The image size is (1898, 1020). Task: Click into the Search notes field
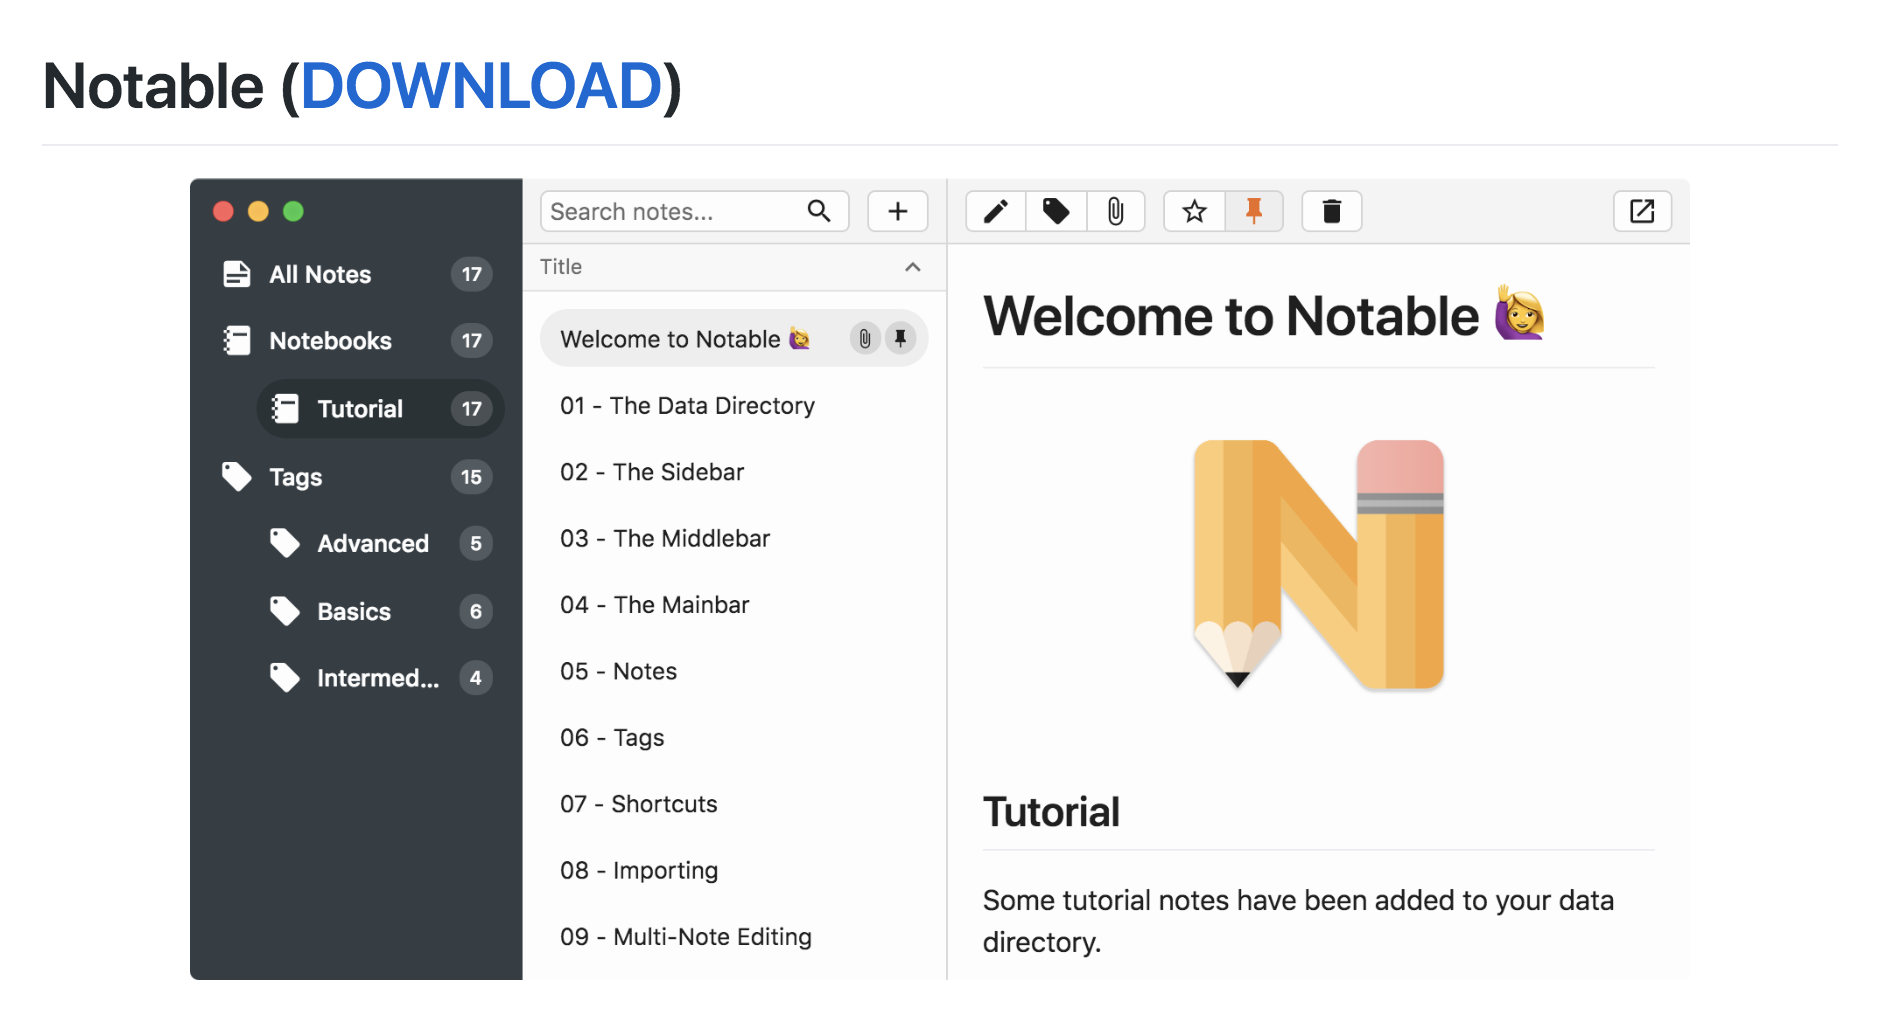click(670, 212)
